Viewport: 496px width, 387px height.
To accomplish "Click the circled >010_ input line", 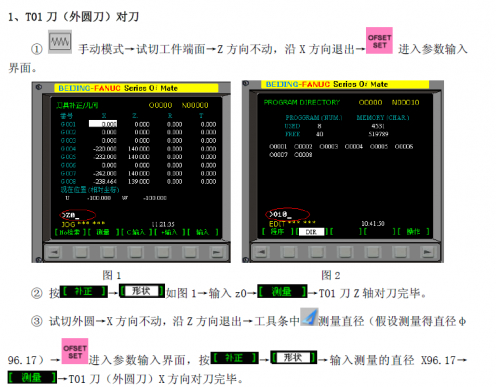I will [x=288, y=214].
